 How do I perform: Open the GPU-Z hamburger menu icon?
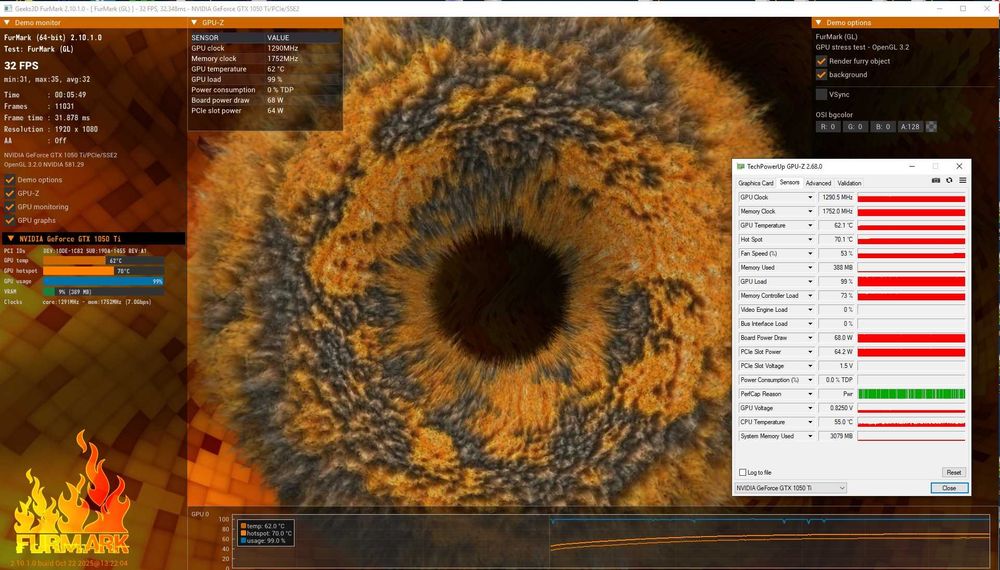point(962,181)
